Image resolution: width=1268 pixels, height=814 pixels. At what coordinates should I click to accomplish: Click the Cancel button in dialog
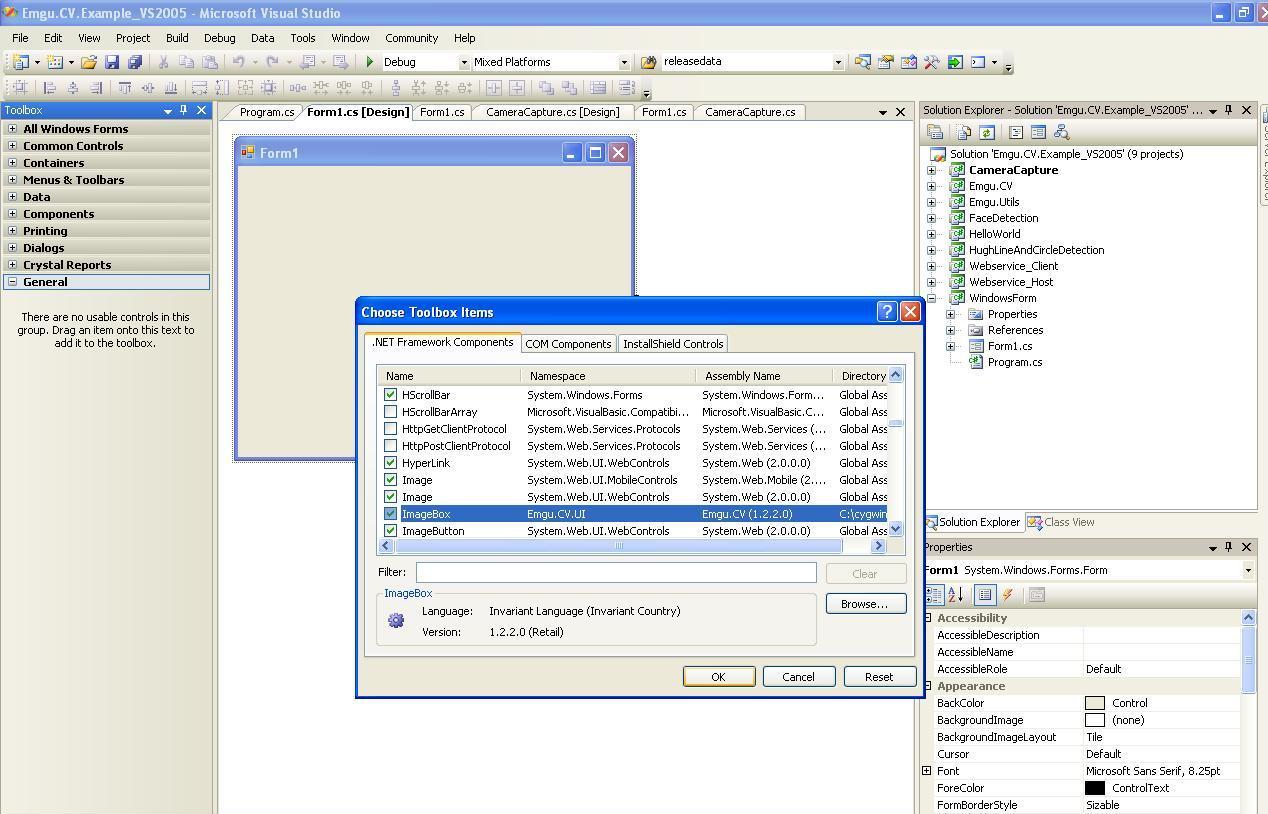[x=798, y=677]
